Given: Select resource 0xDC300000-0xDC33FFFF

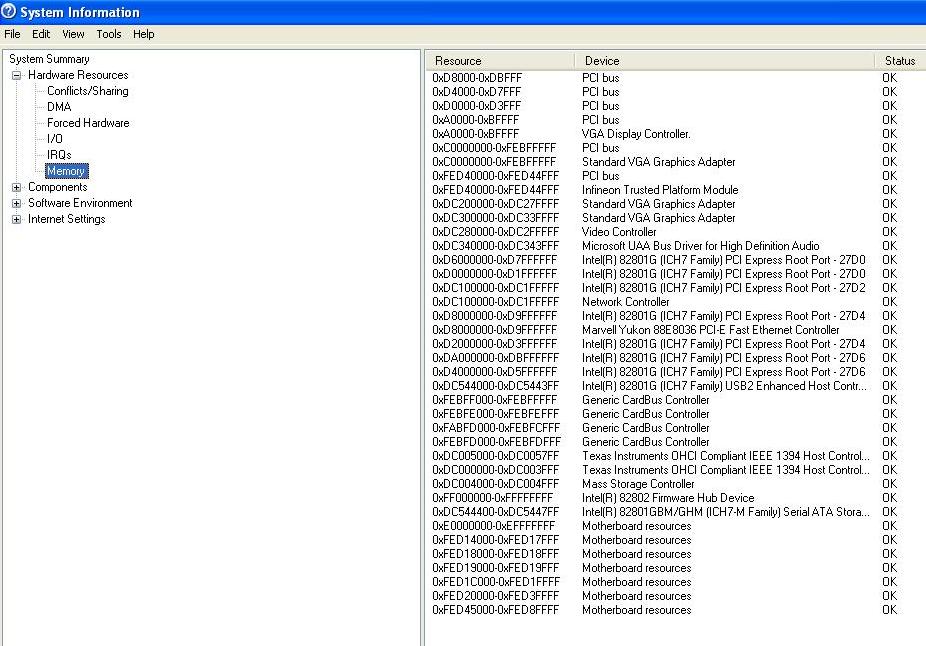Looking at the screenshot, I should click(495, 218).
